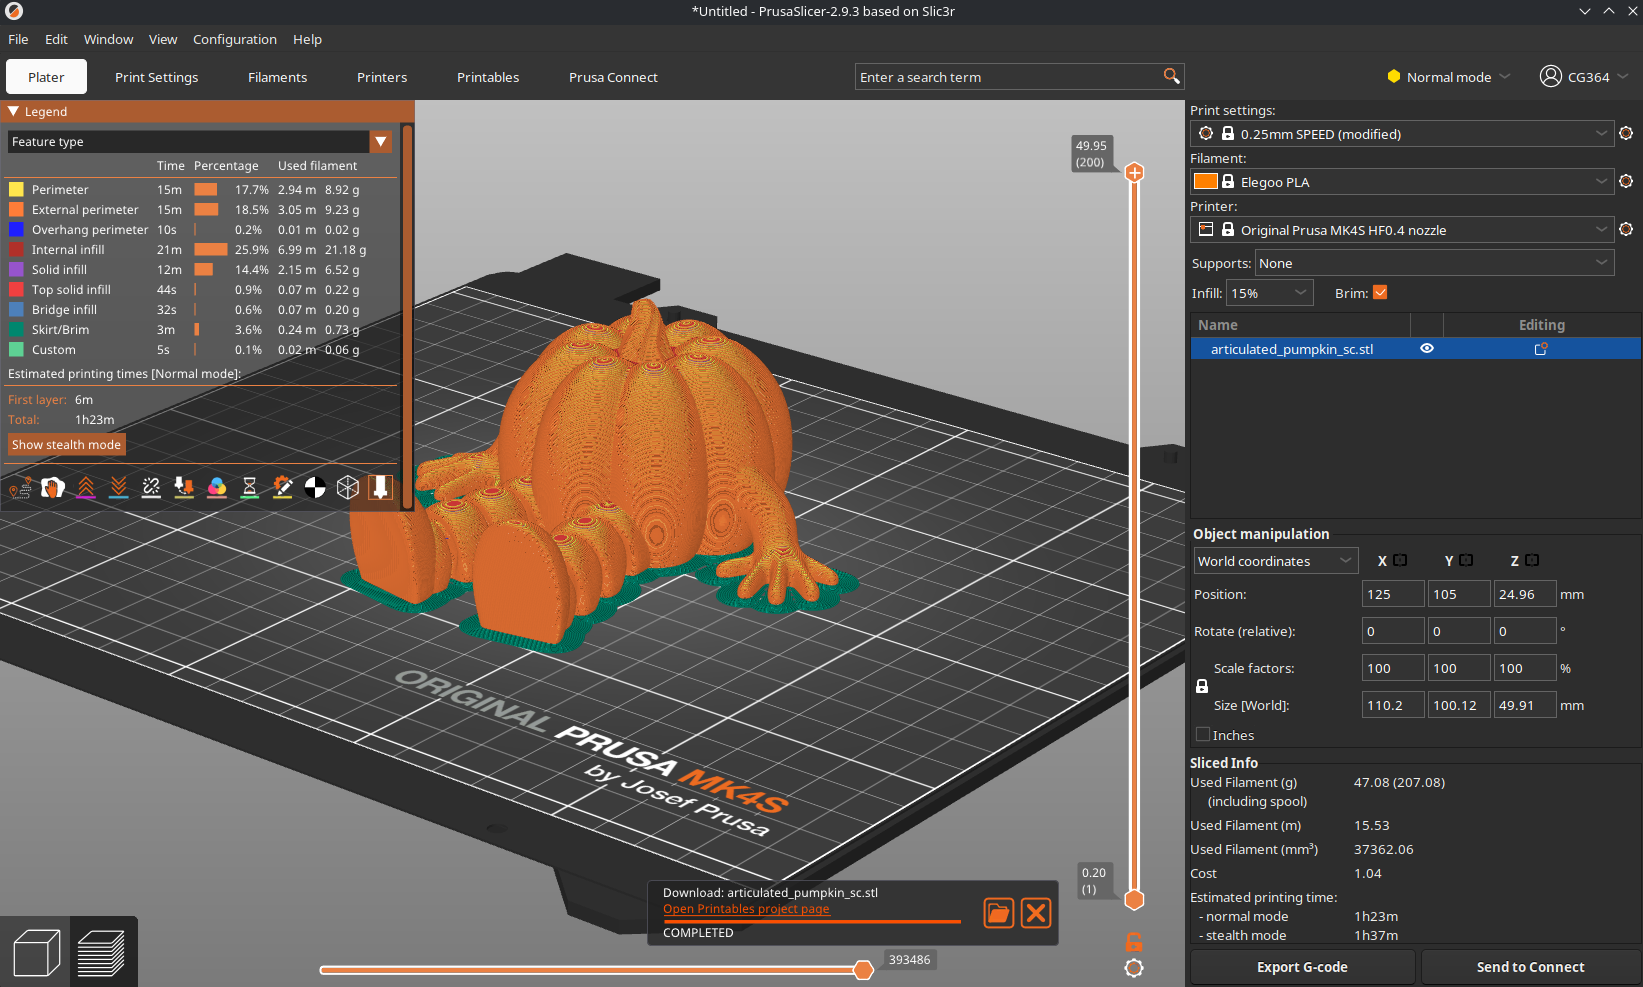This screenshot has height=987, width=1643.
Task: Open the World coordinates dropdown
Action: [1275, 561]
